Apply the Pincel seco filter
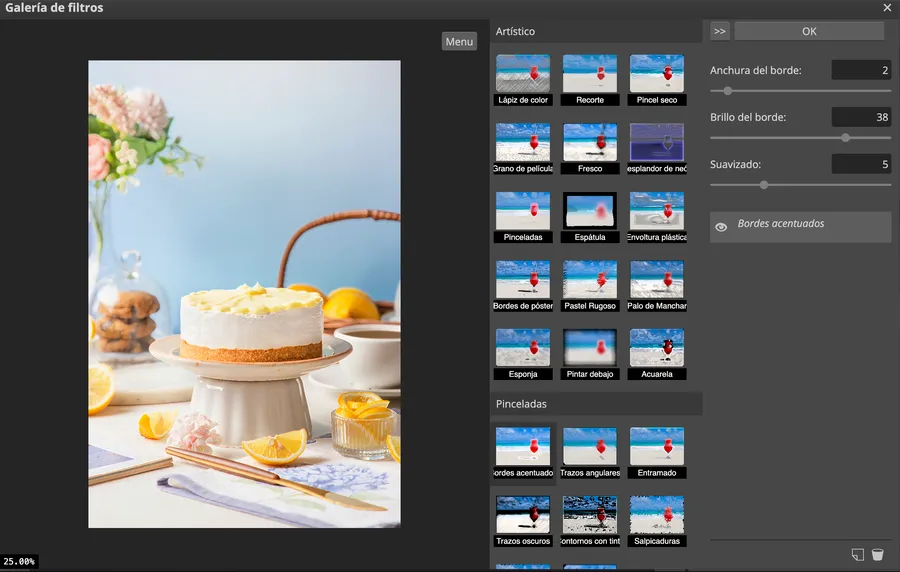 [657, 79]
